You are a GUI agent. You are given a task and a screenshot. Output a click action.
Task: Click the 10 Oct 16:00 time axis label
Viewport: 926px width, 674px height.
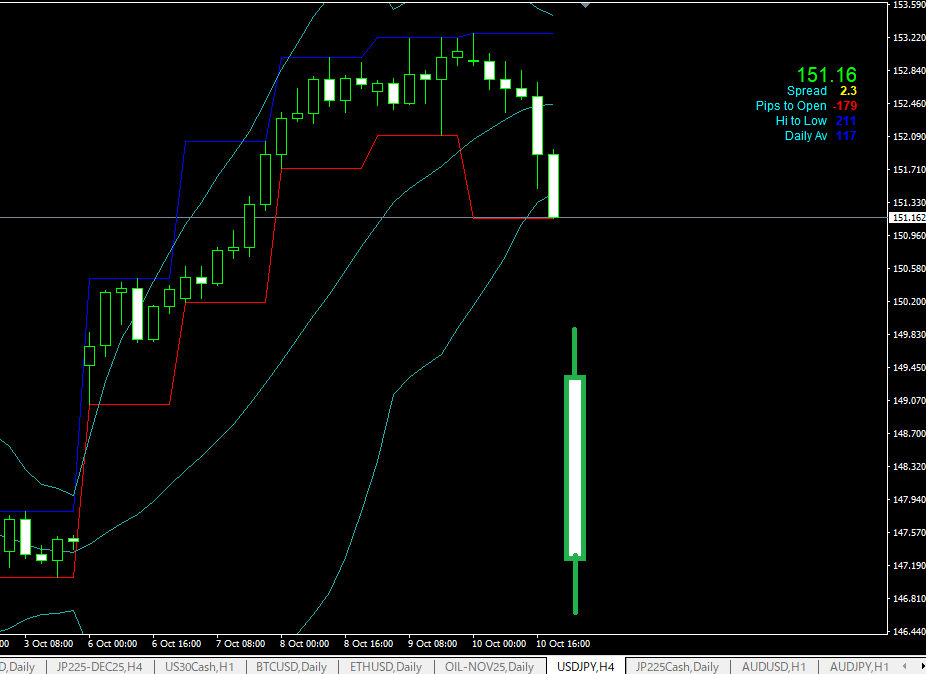click(x=563, y=644)
